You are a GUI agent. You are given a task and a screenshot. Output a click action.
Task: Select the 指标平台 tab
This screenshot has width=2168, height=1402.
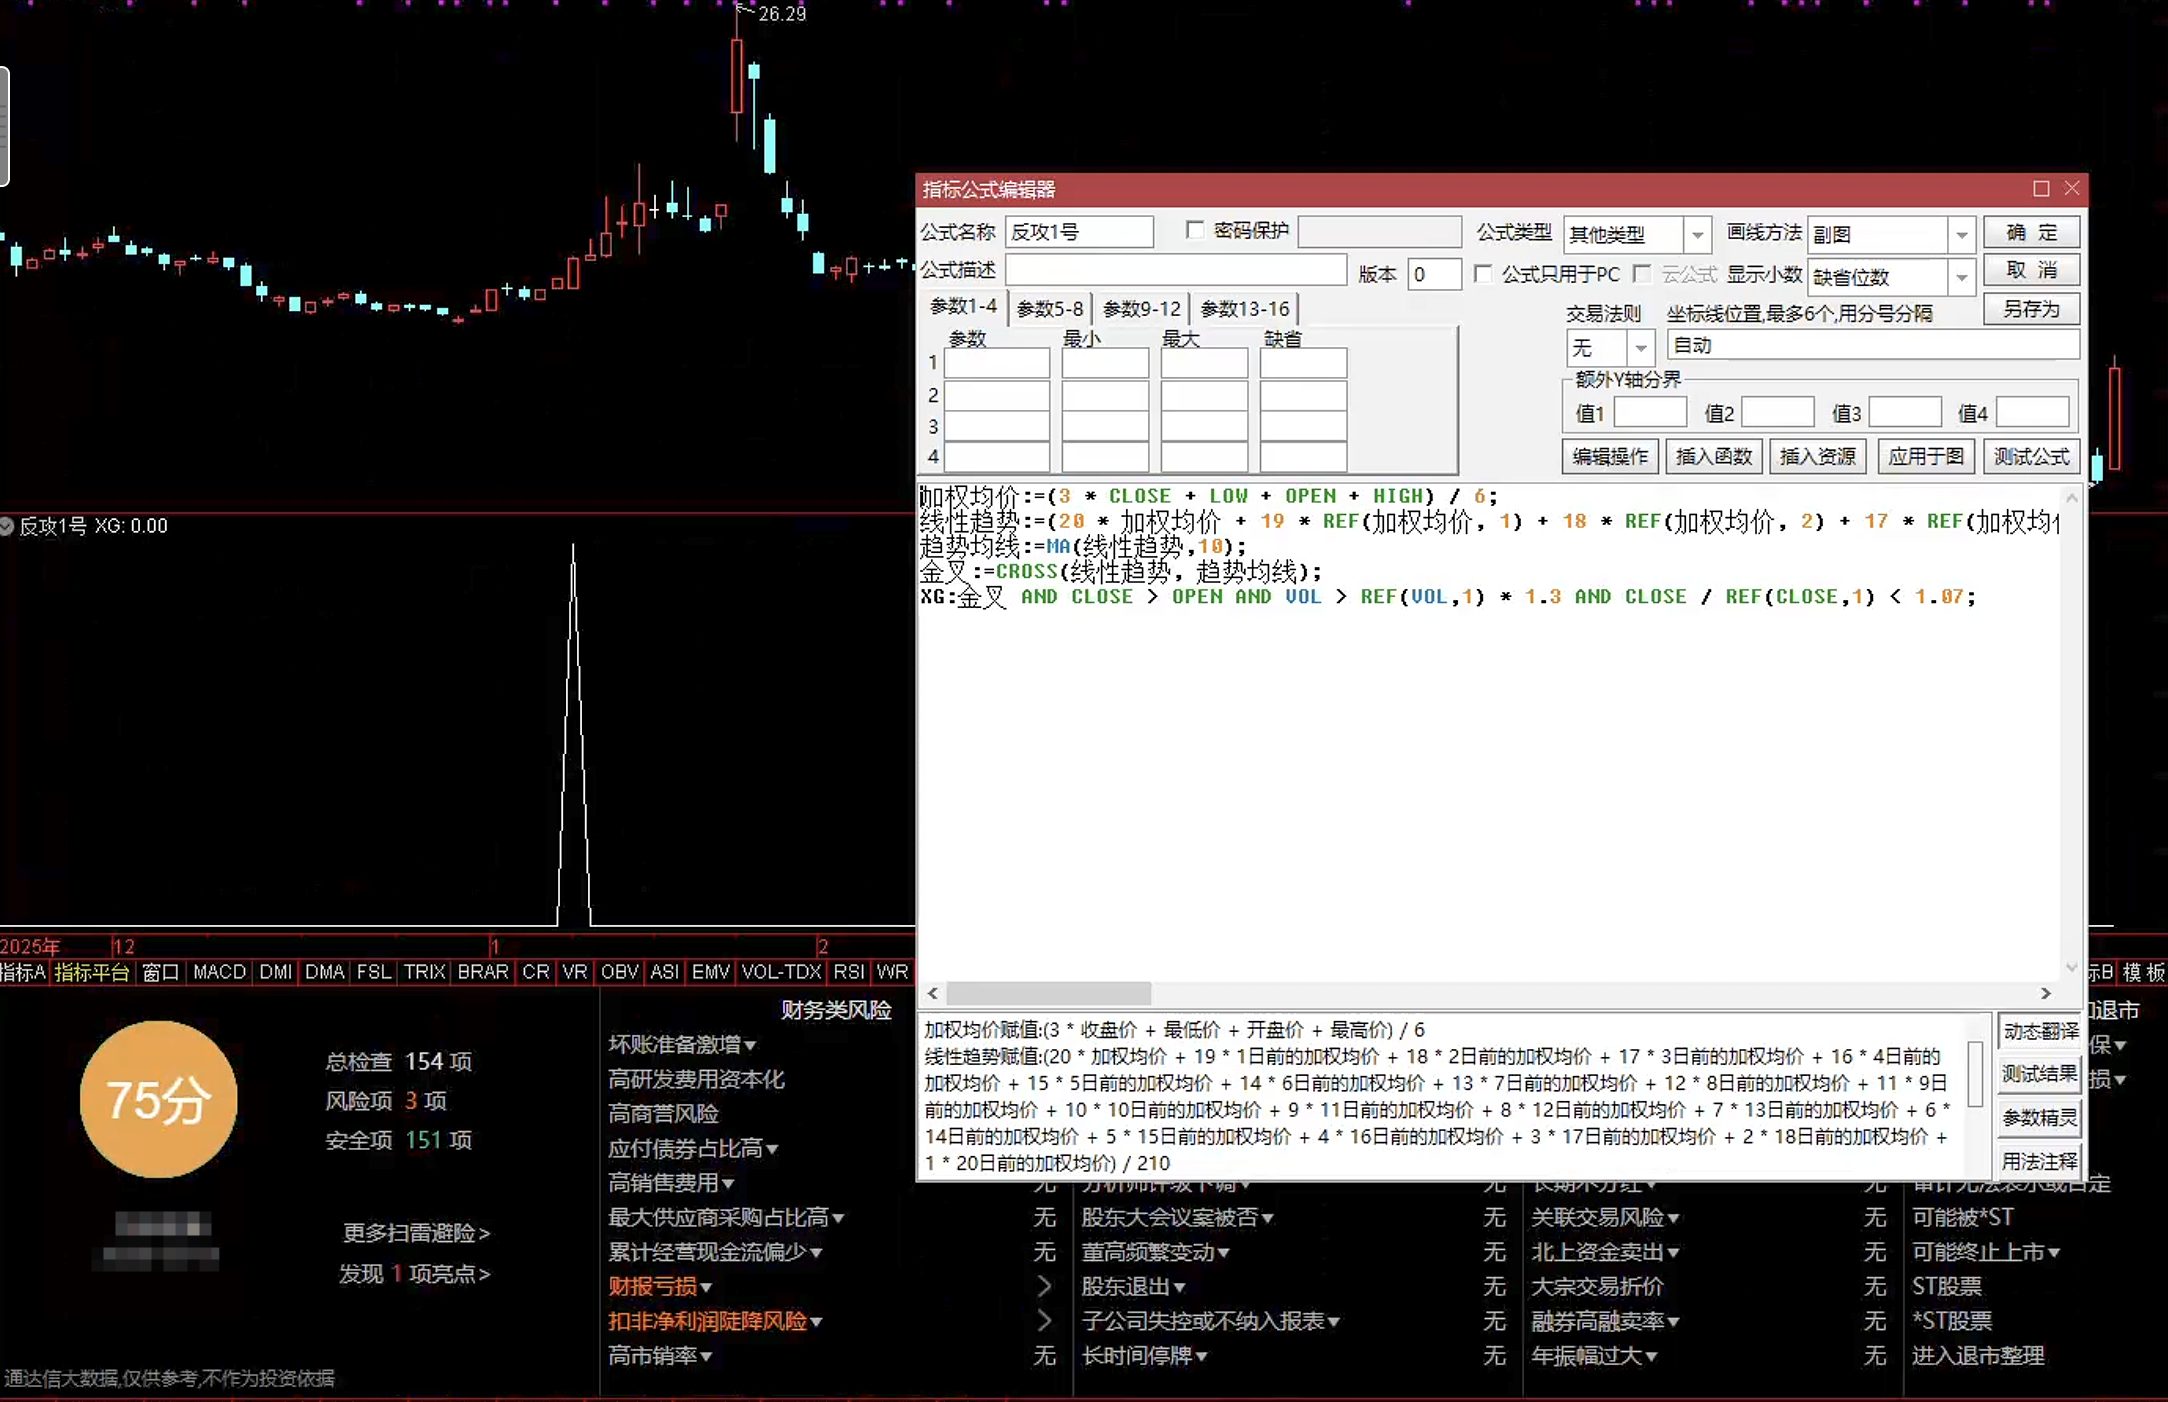tap(92, 972)
